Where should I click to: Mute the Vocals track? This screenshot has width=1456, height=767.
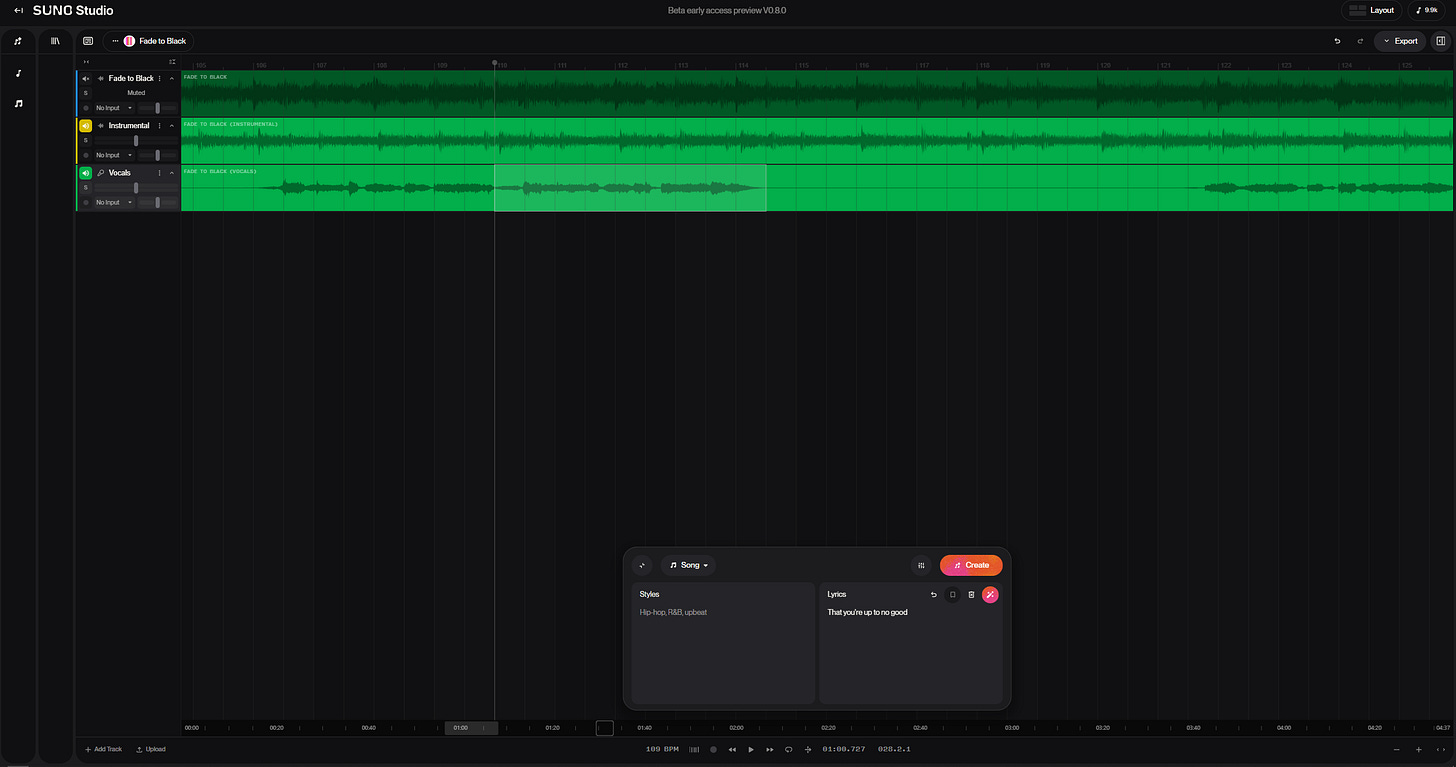coord(86,173)
